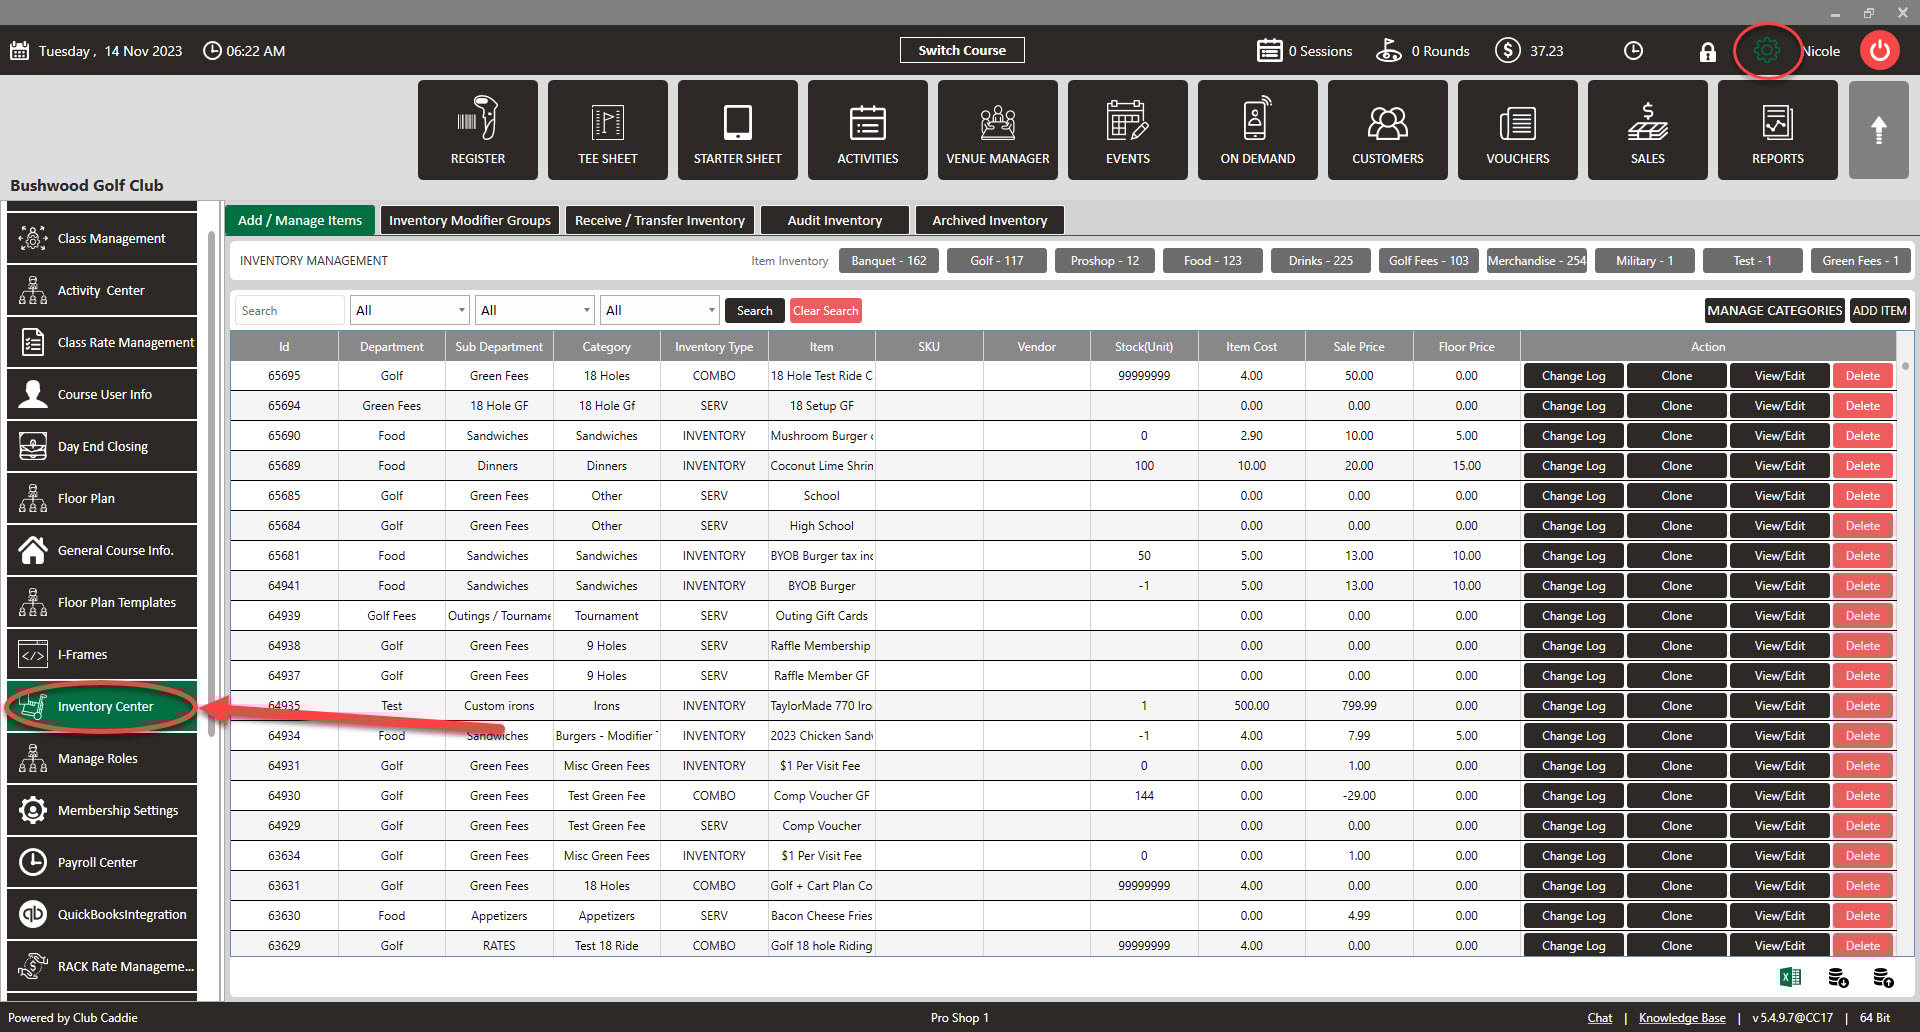Switch to Receive / Transfer Inventory tab
The width and height of the screenshot is (1920, 1032).
pos(659,220)
